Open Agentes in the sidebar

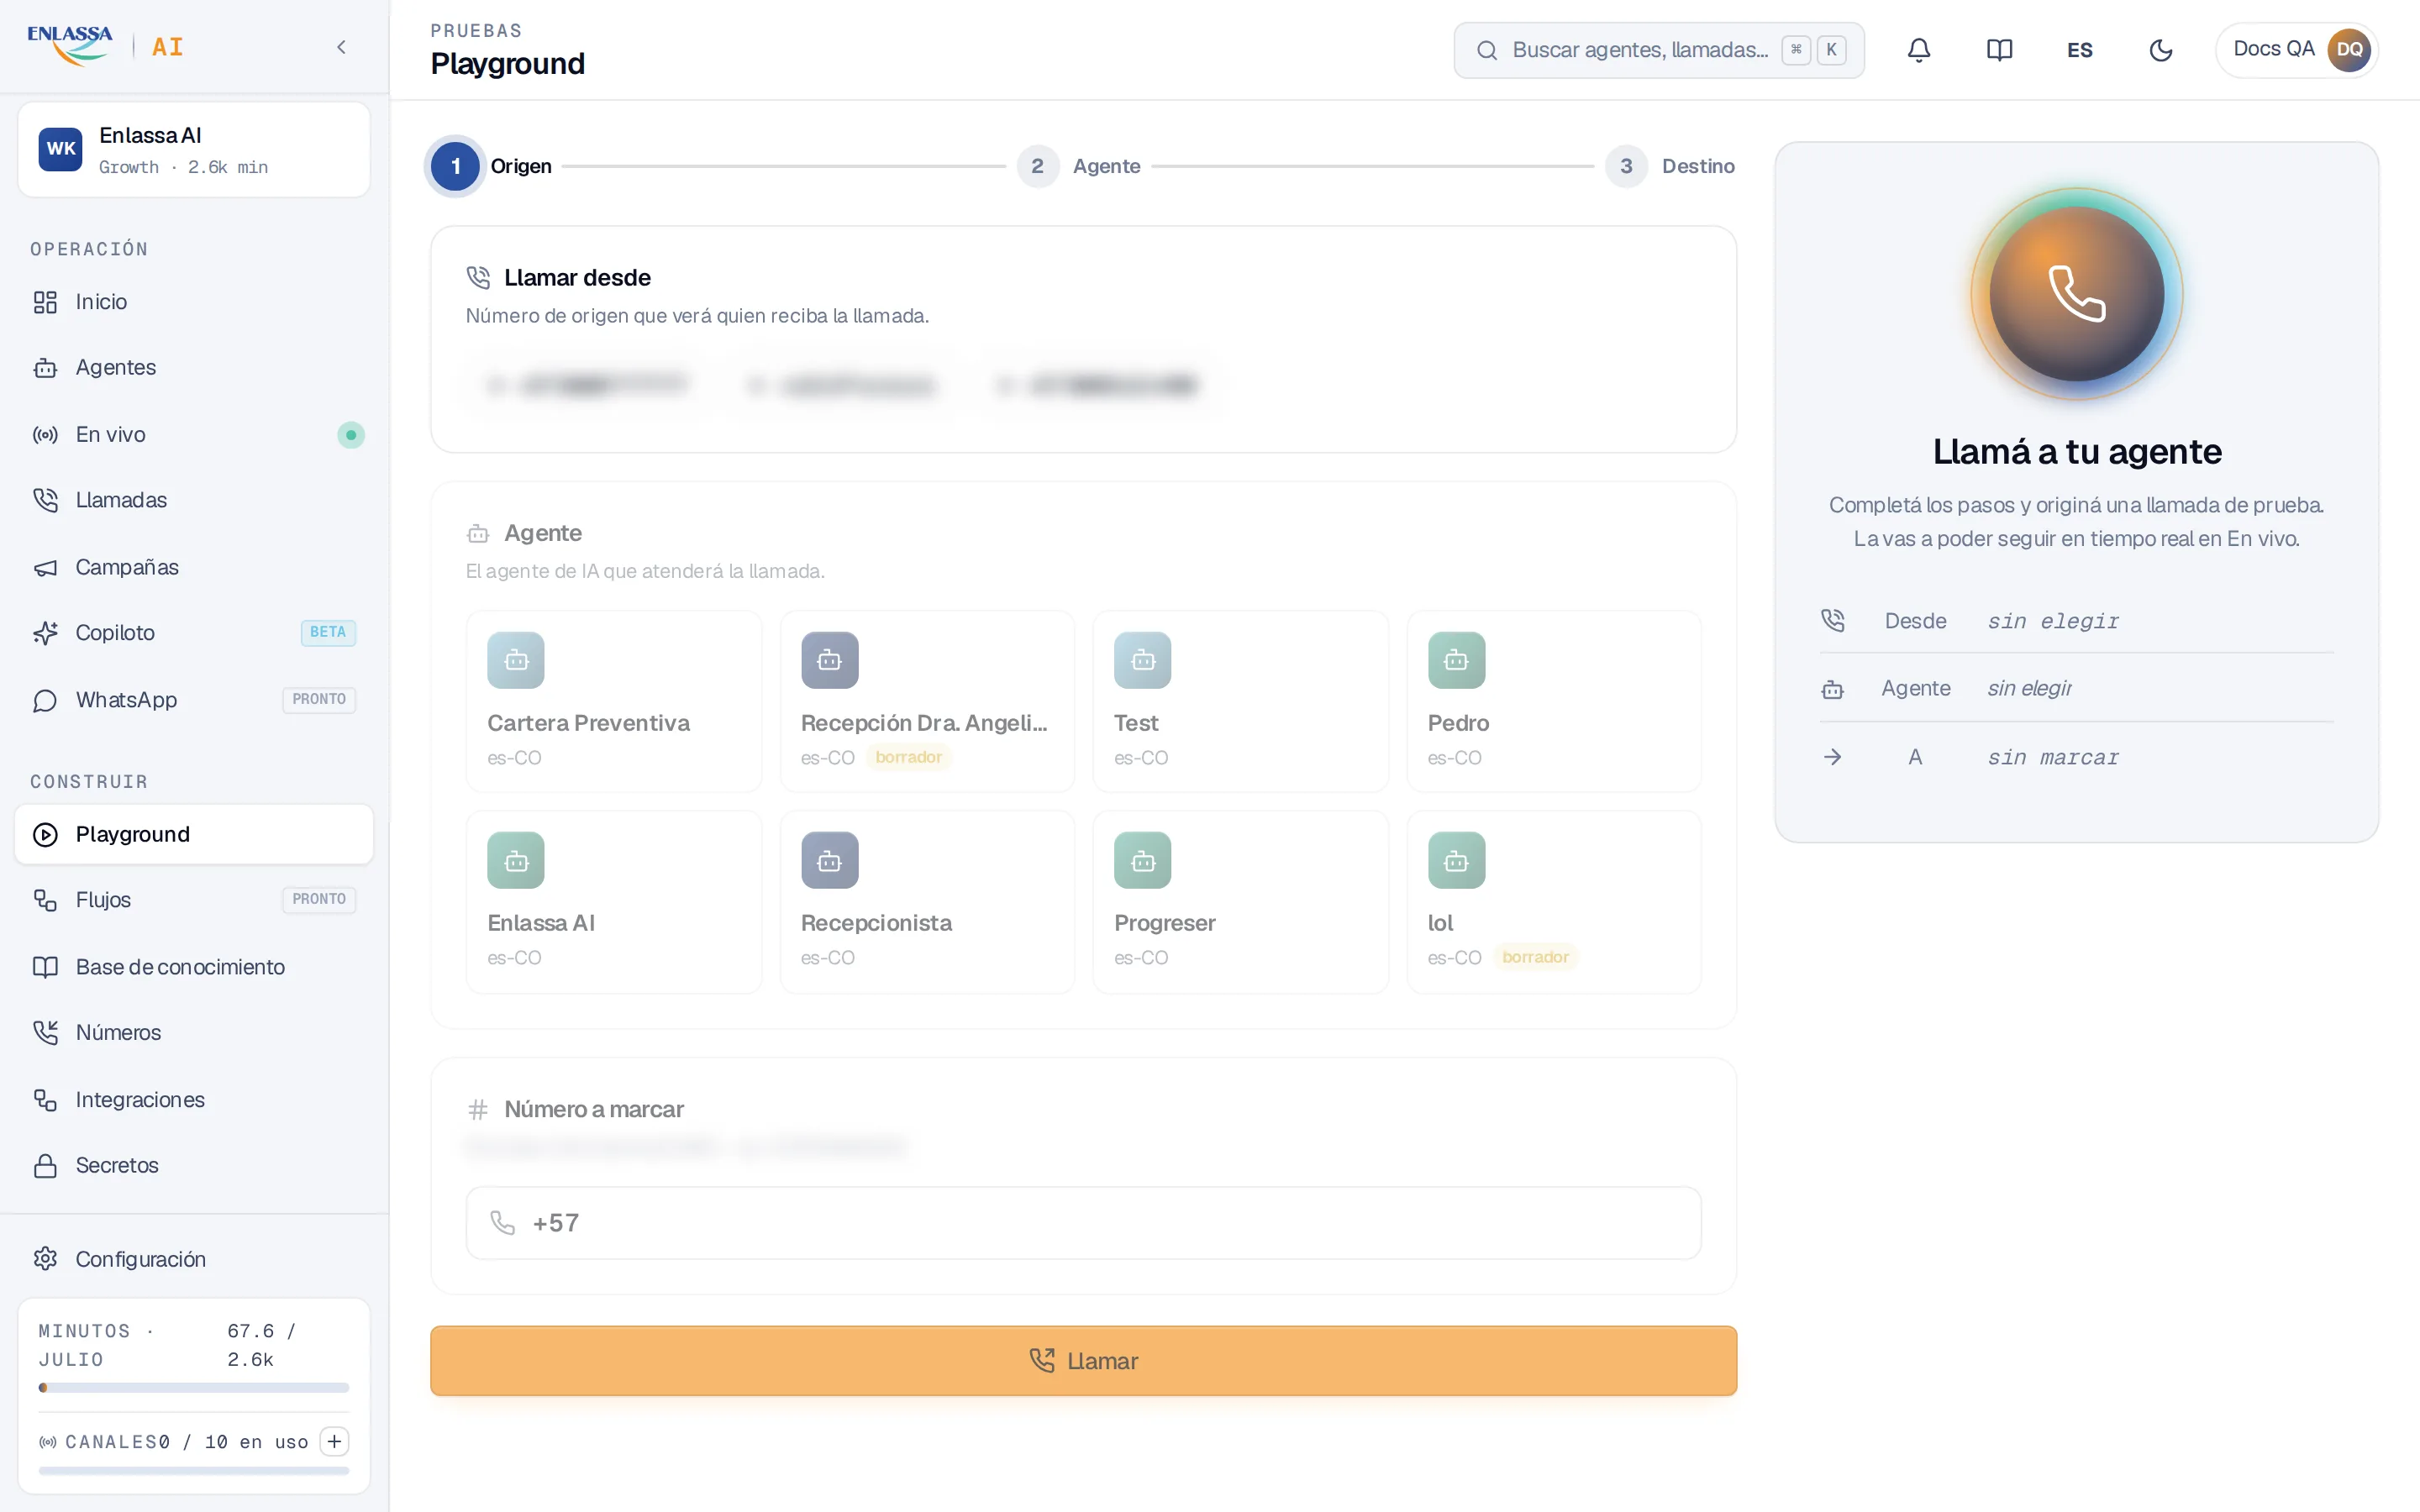point(194,368)
